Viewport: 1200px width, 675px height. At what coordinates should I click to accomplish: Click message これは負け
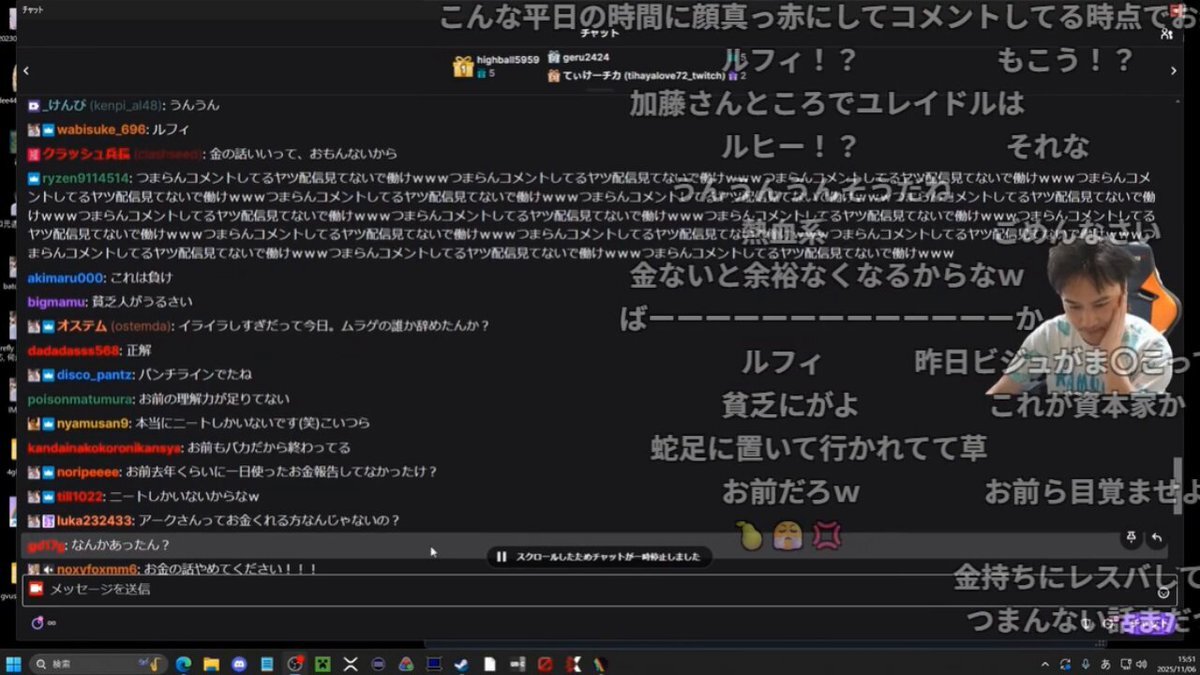(141, 277)
